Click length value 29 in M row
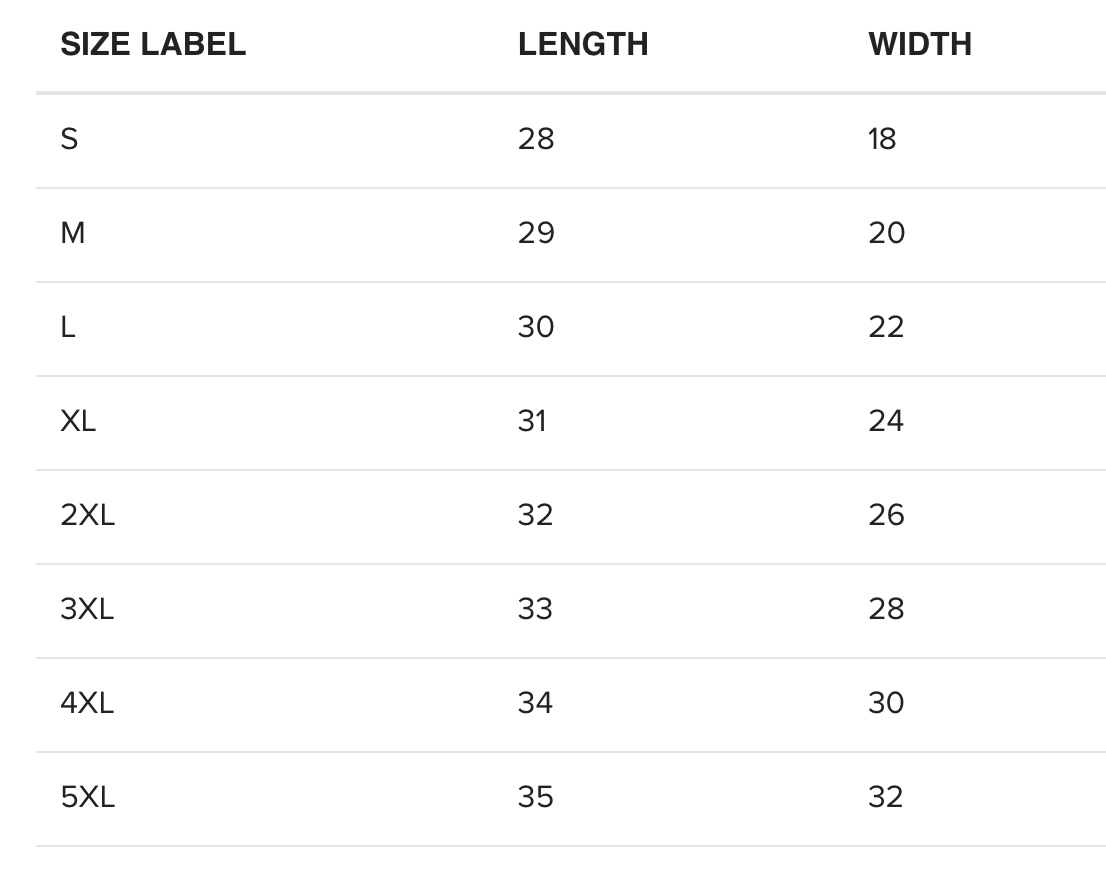The image size is (1106, 882). tap(536, 233)
